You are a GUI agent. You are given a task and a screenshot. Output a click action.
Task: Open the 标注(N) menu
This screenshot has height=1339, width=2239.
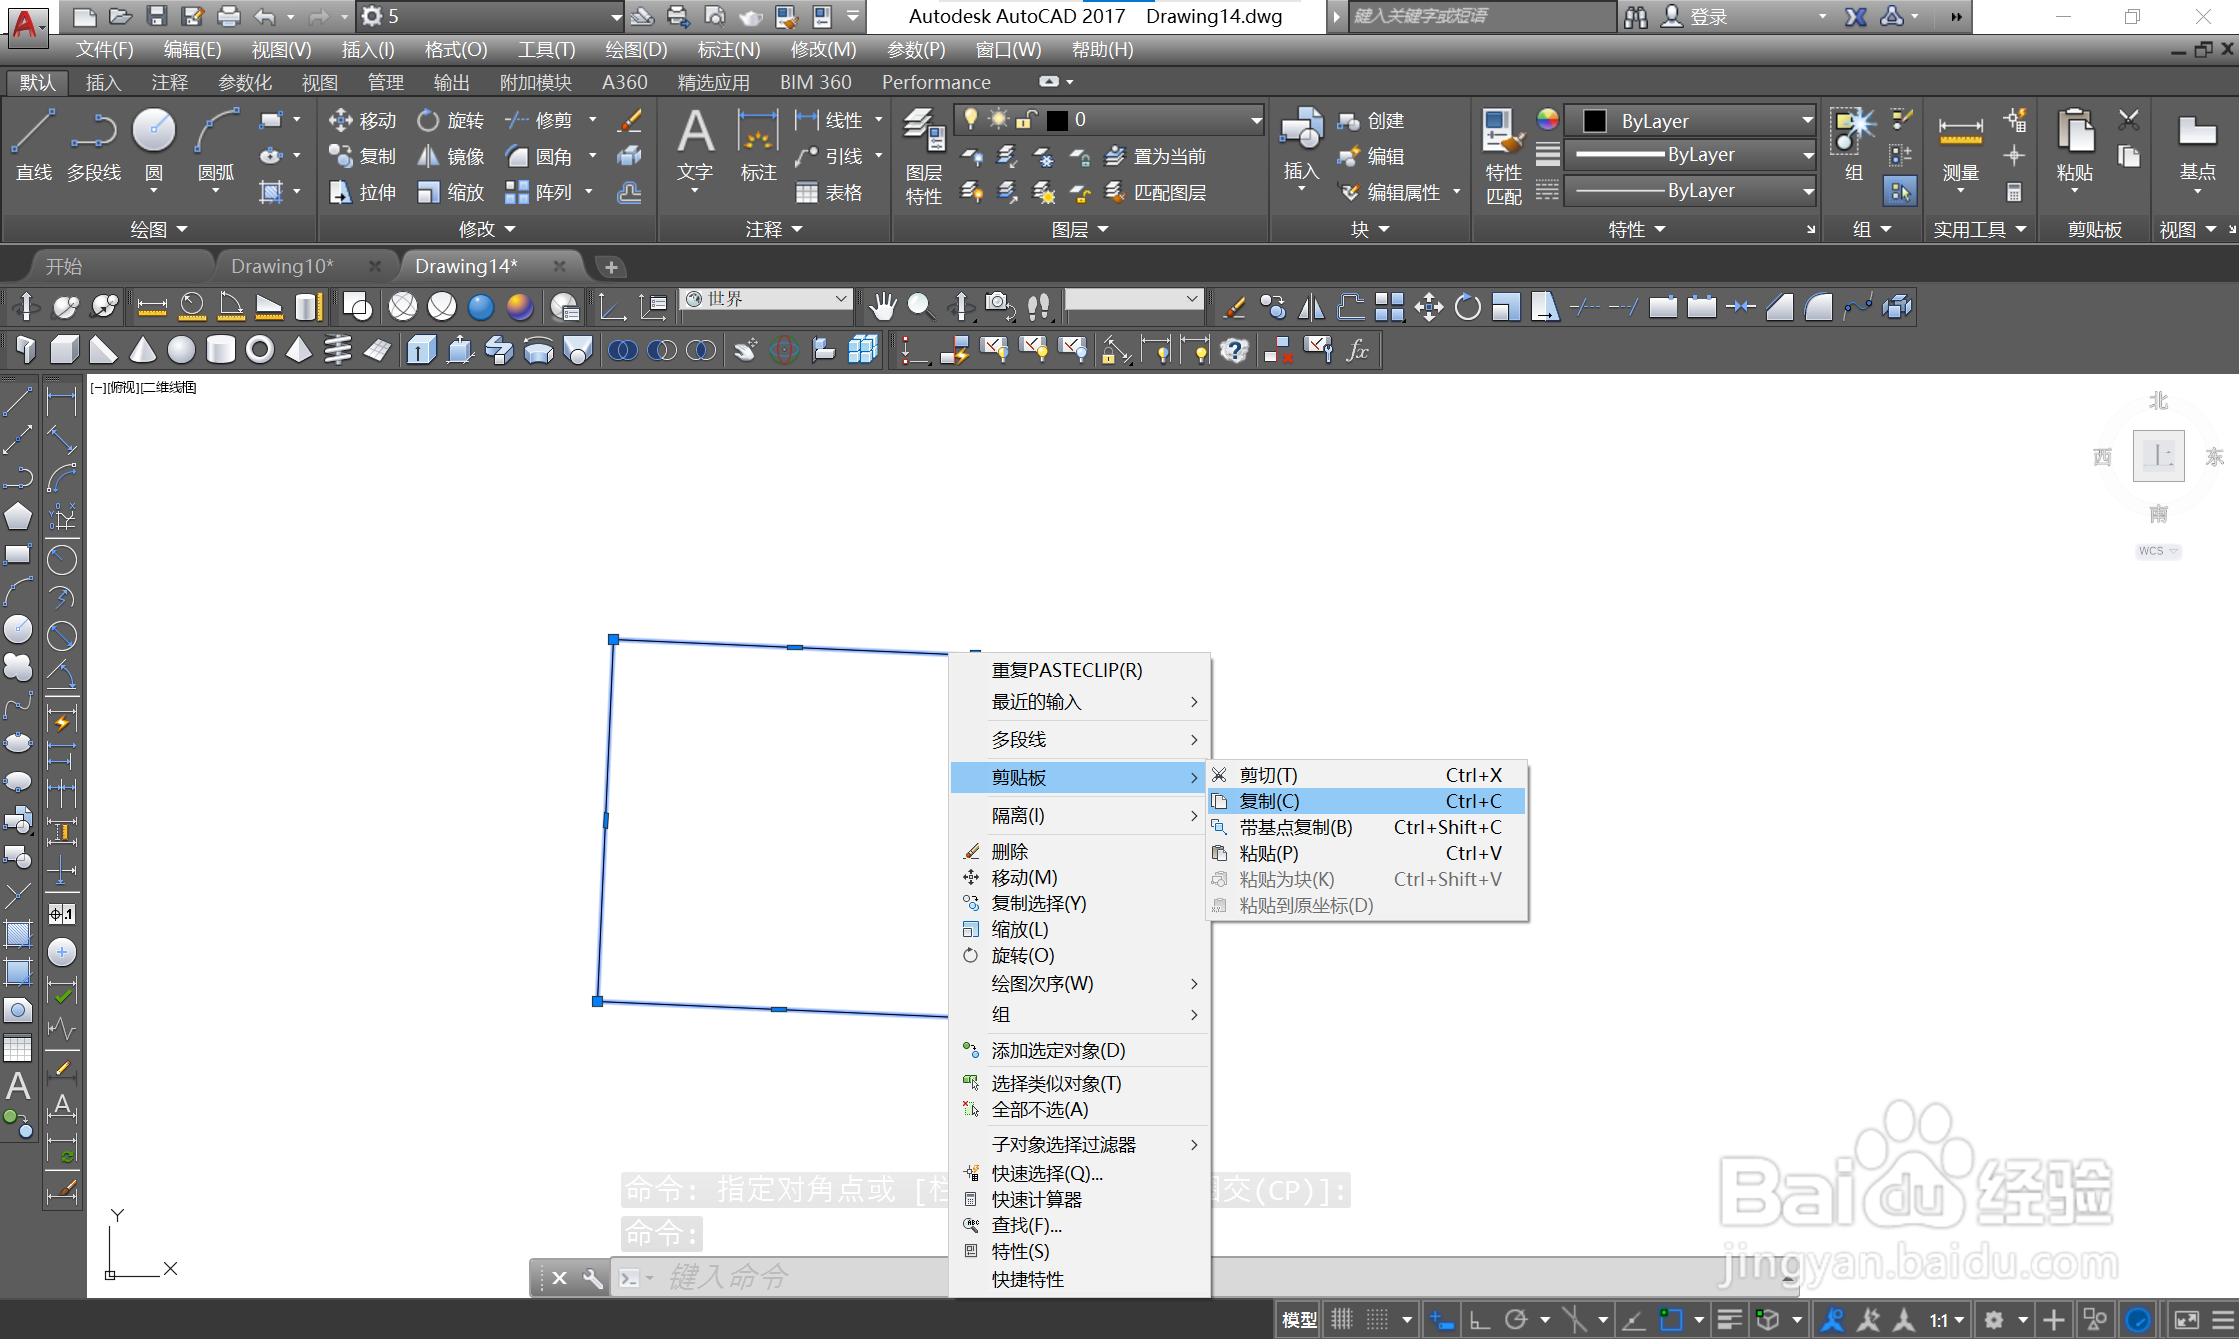tap(729, 49)
